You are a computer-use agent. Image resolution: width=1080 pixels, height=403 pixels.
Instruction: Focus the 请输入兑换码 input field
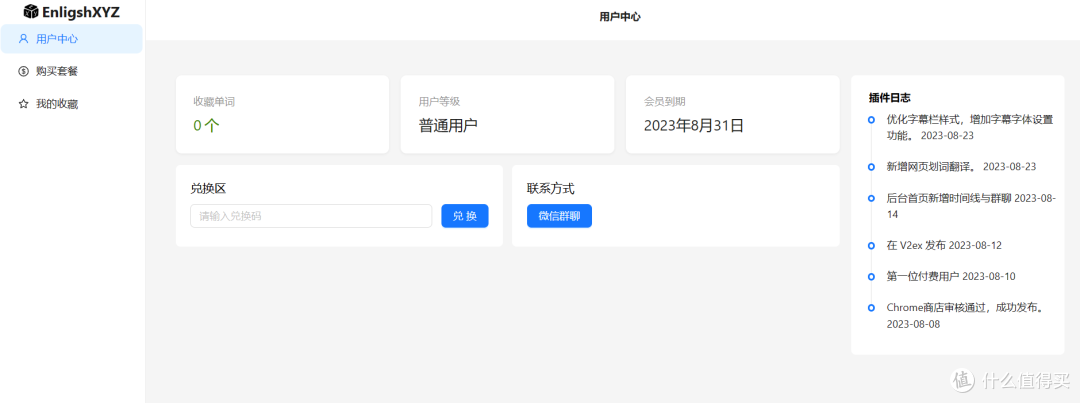(311, 216)
